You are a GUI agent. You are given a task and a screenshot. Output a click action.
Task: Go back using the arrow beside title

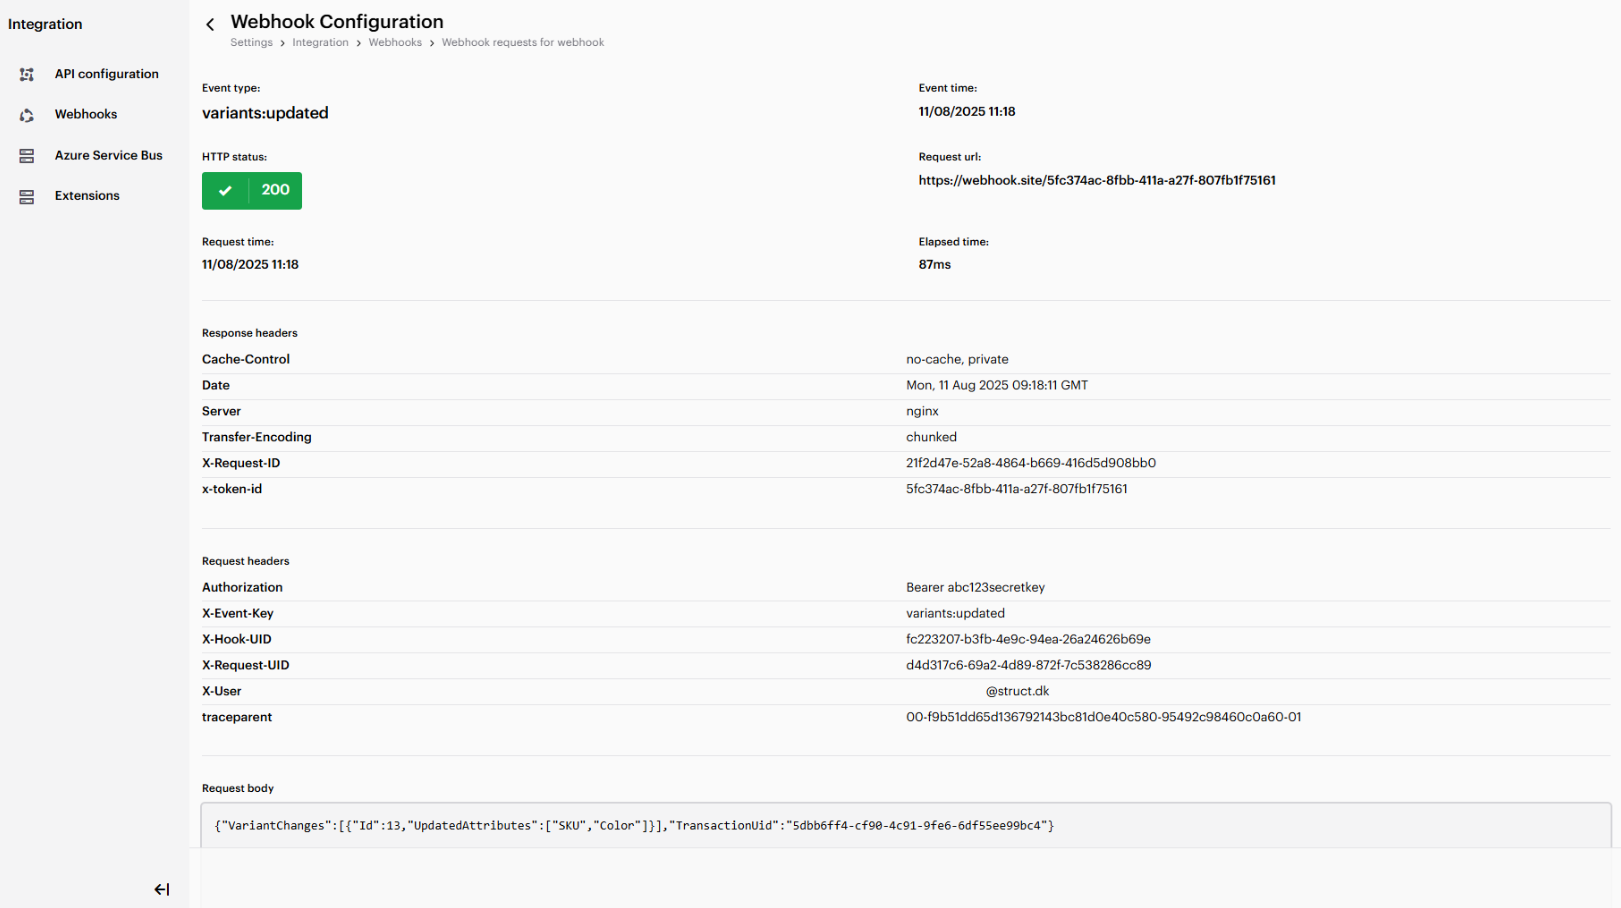210,25
